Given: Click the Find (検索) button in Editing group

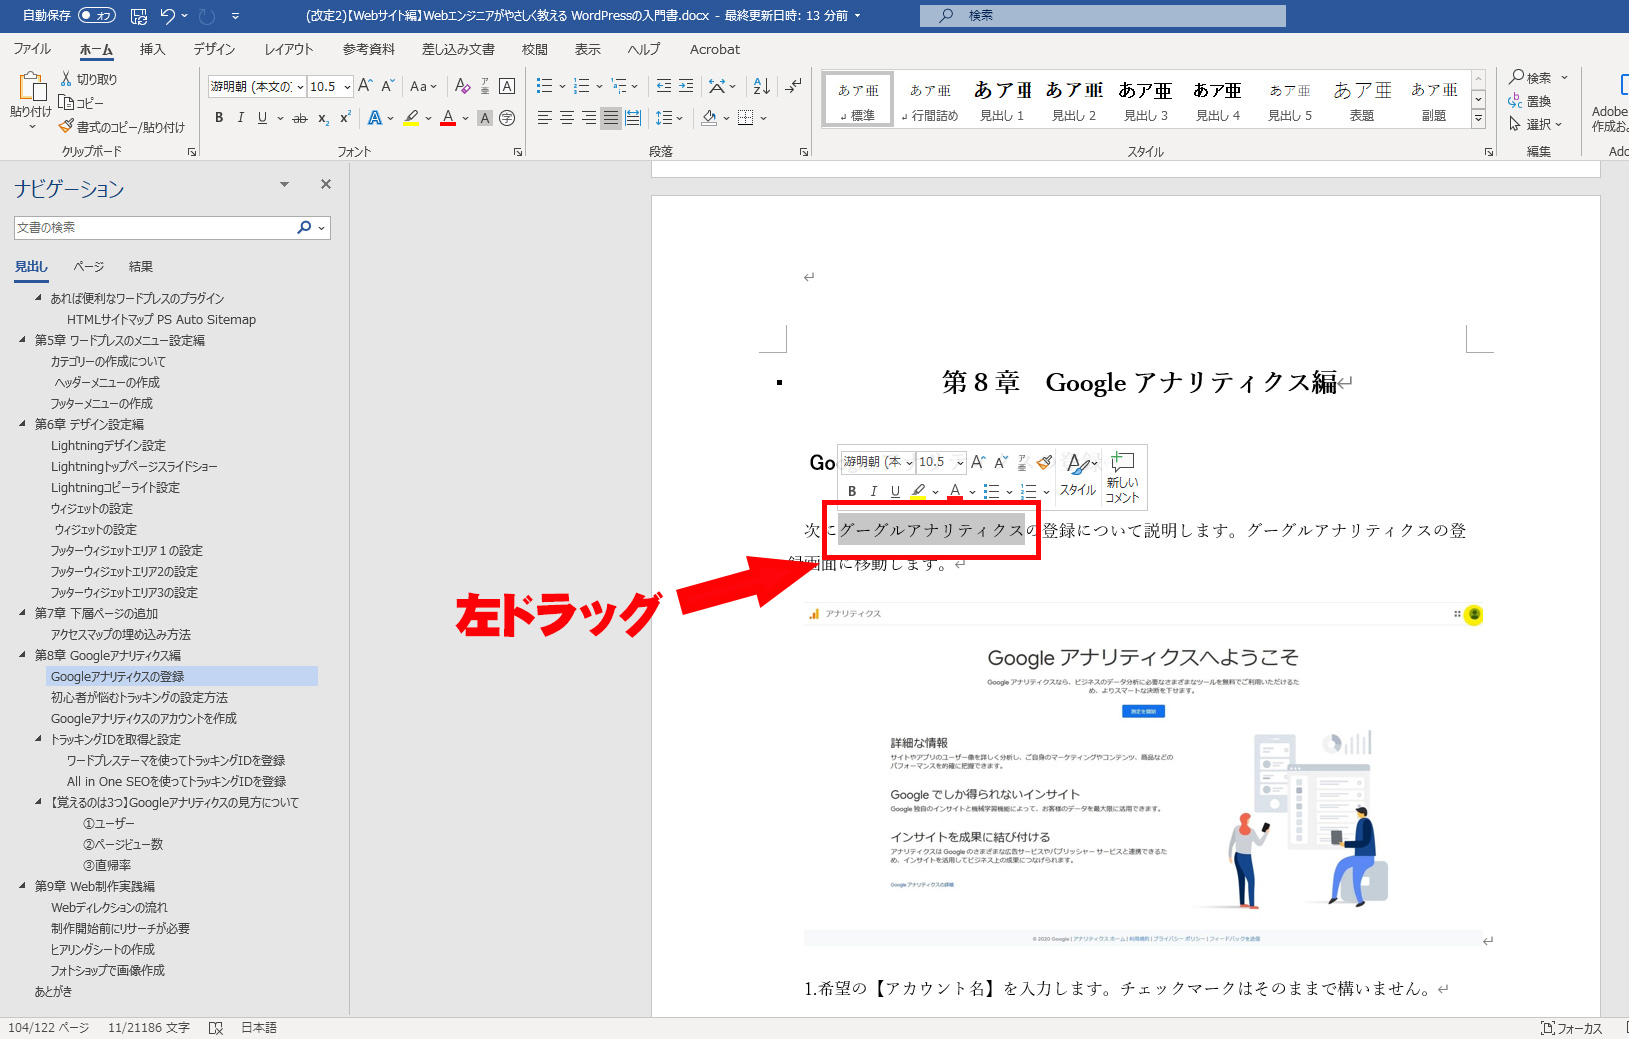Looking at the screenshot, I should (x=1531, y=77).
